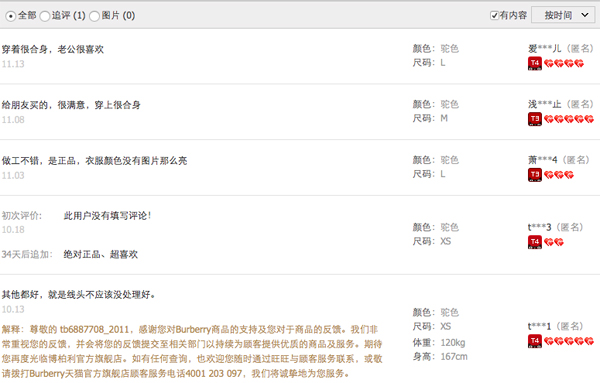
Task: Click heart rating icons beside 浅***止 badge
Action: [569, 119]
